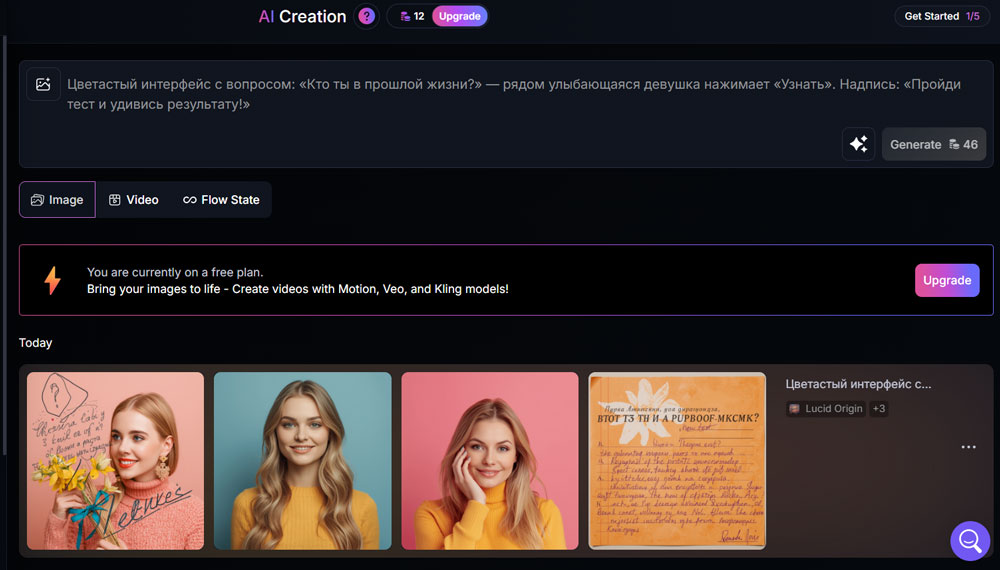The height and width of the screenshot is (570, 1000).
Task: Open the orange handwritten note thumbnail
Action: 677,461
